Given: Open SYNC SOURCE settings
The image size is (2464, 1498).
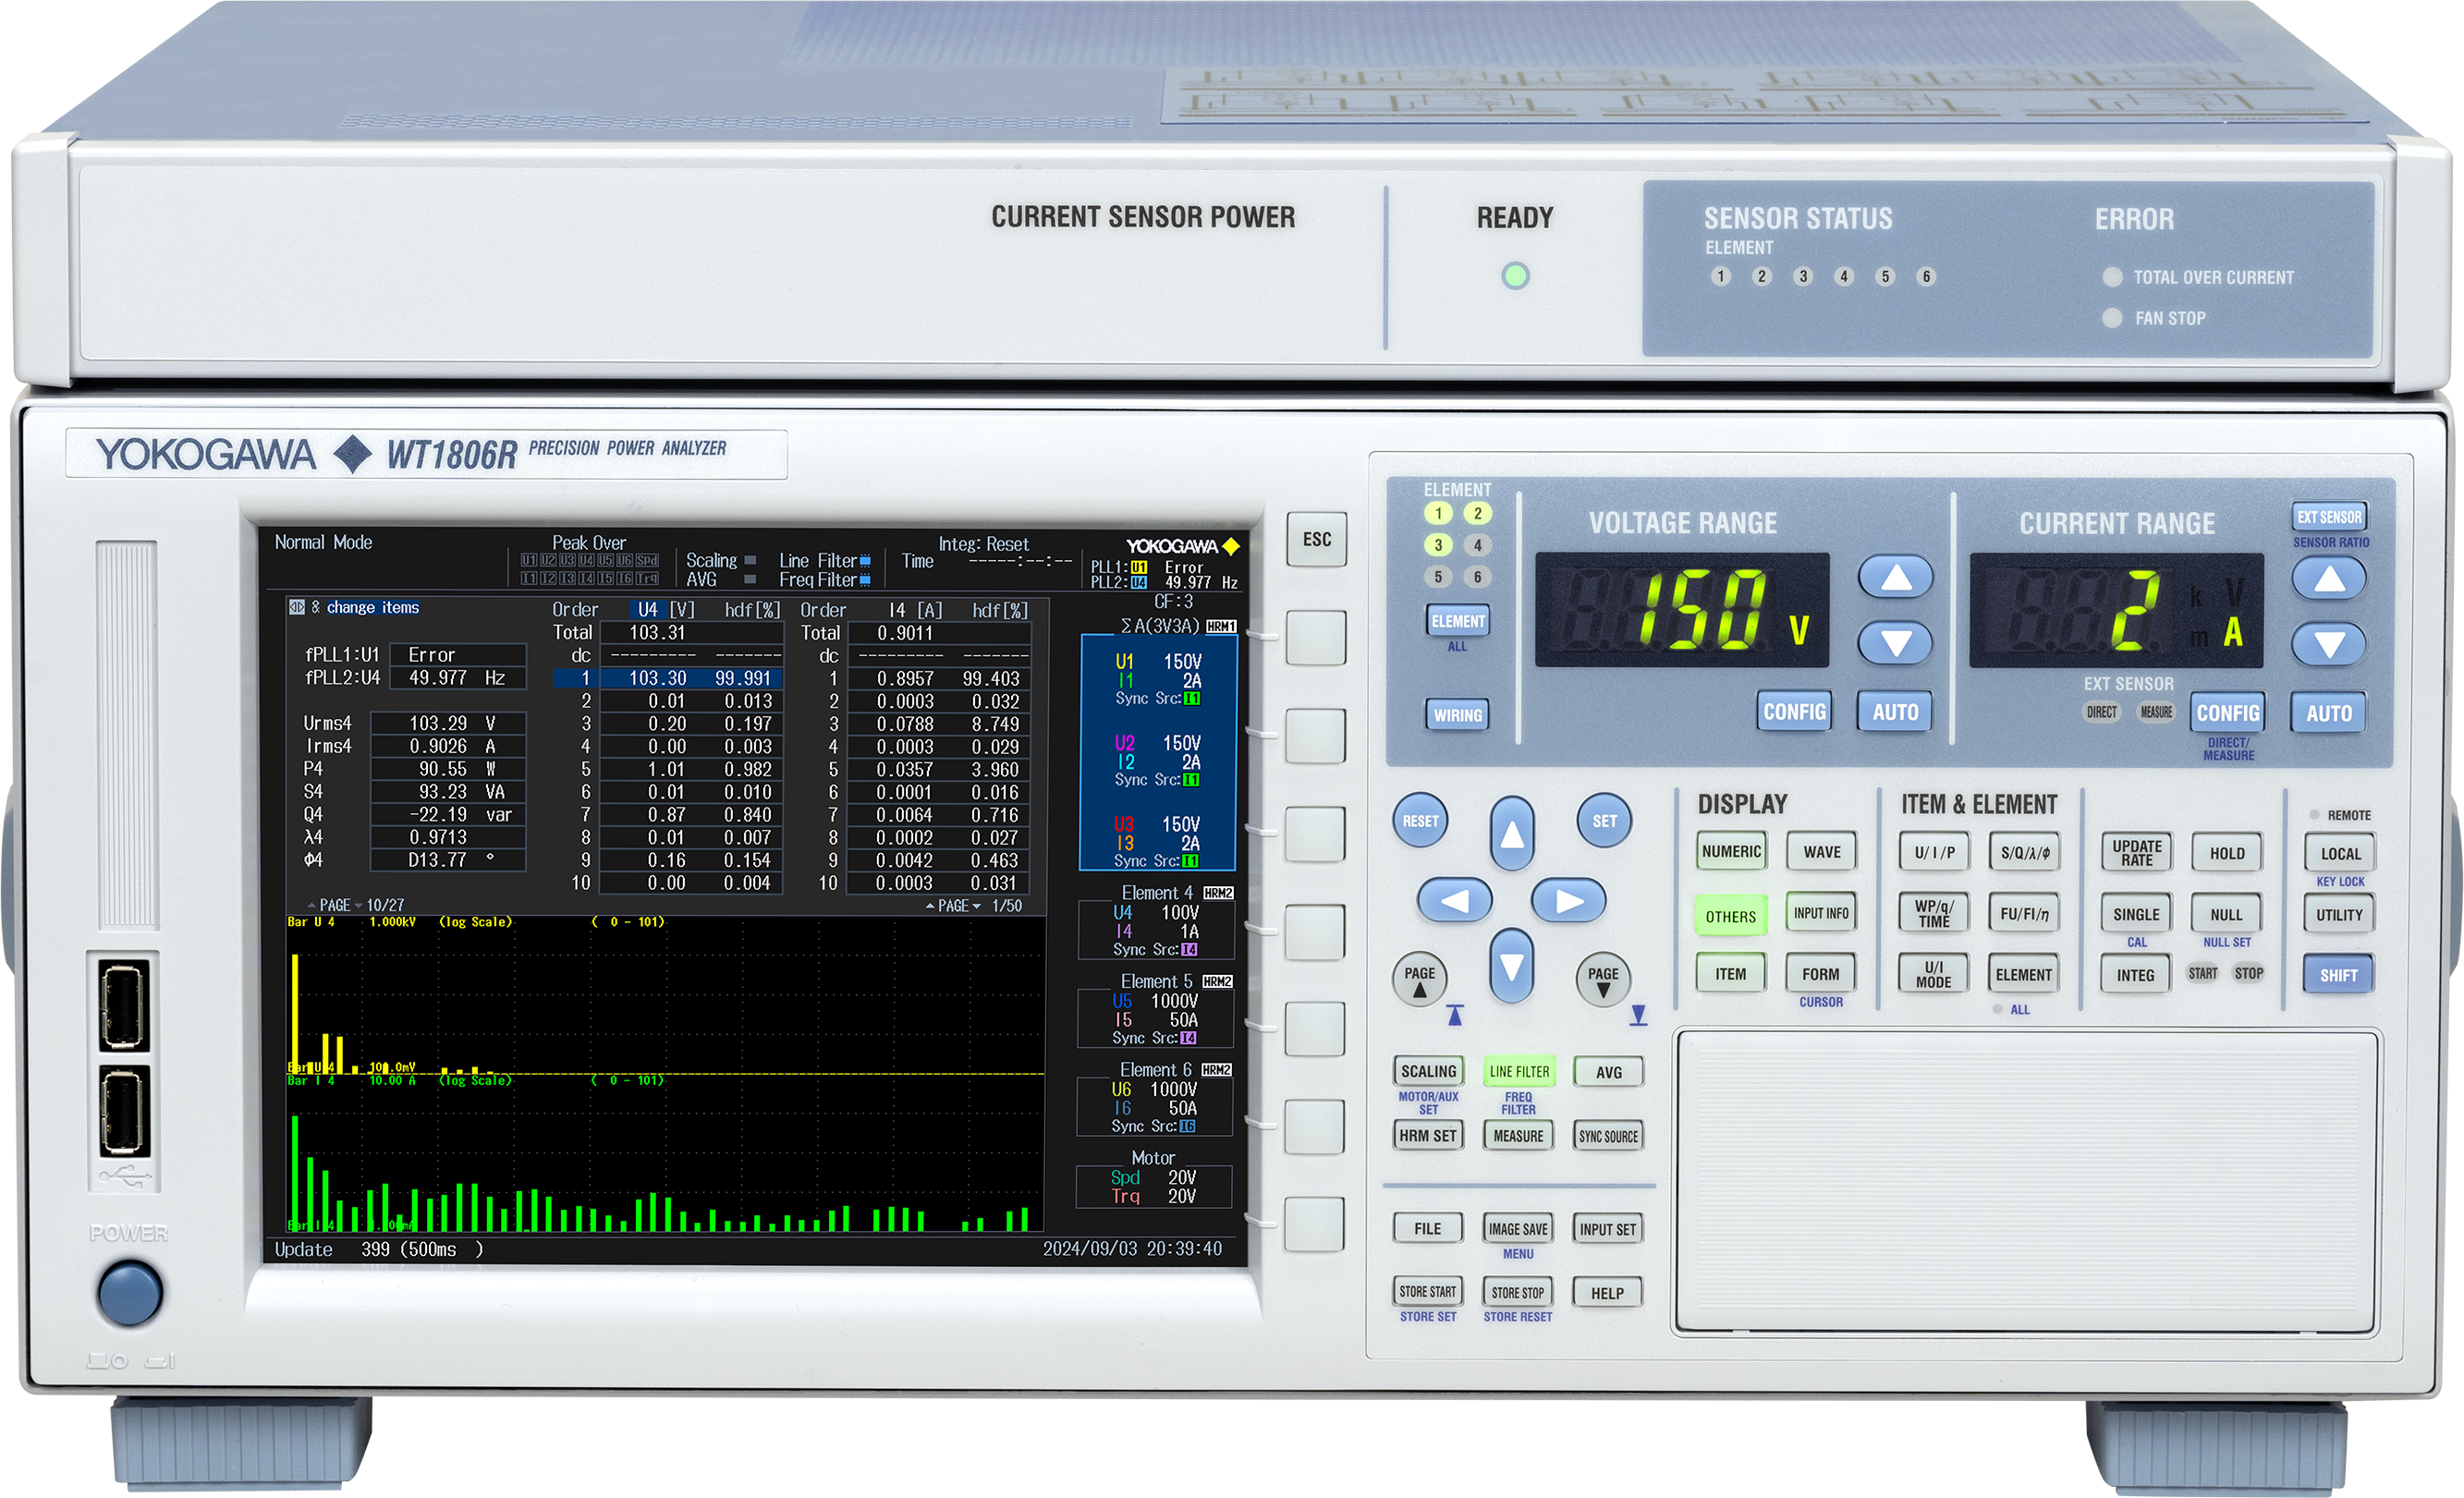Looking at the screenshot, I should pos(1608,1137).
